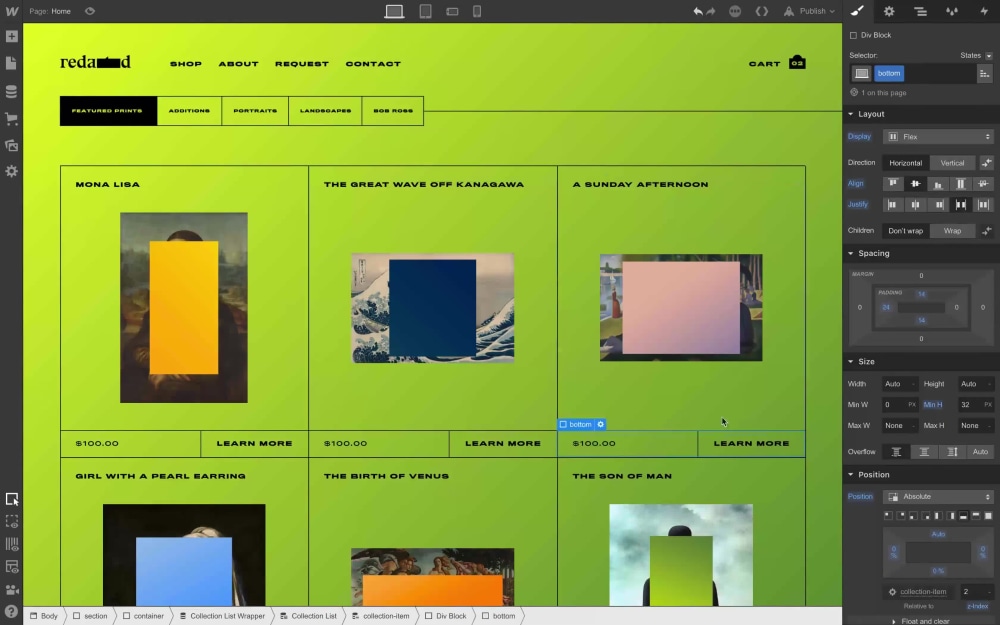Open the Position Absolute dropdown

click(938, 496)
